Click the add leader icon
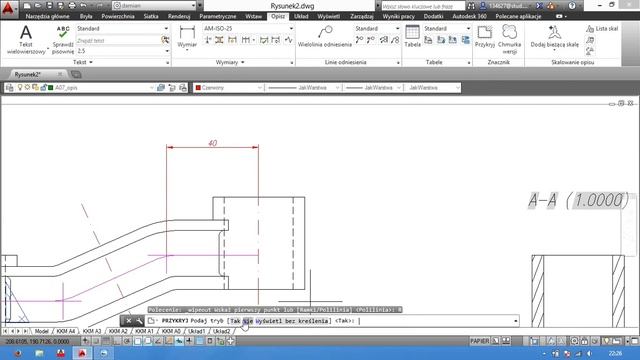This screenshot has height=360, width=640. pyautogui.click(x=360, y=40)
